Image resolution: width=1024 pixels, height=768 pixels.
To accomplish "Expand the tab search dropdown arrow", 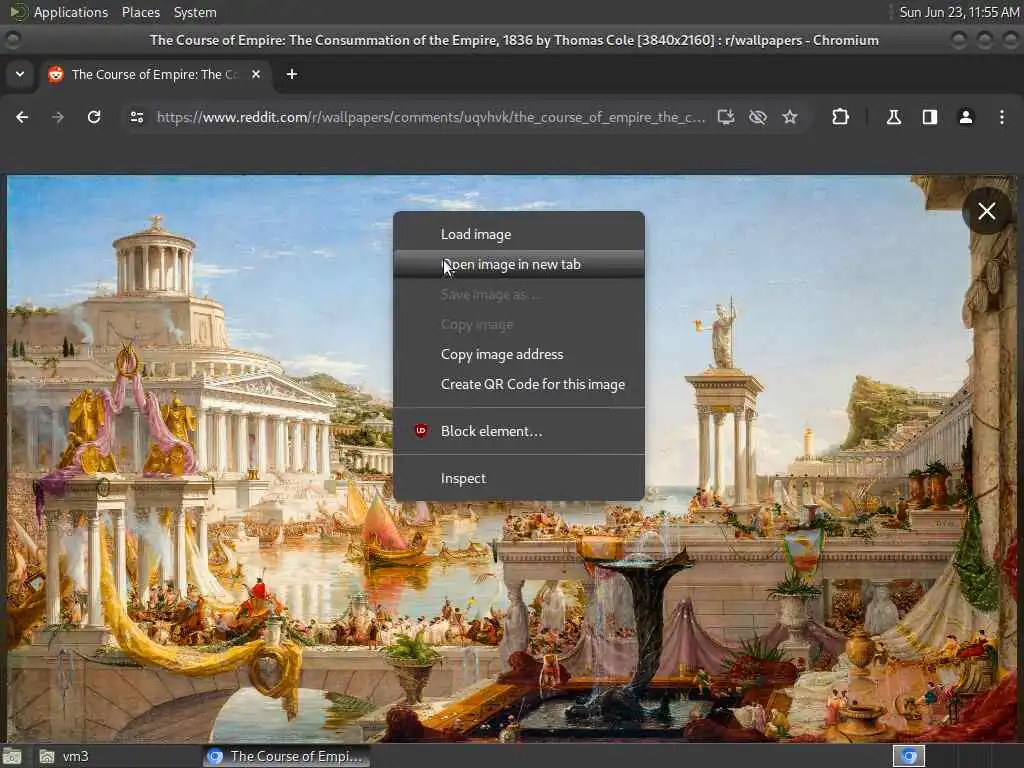I will (20, 74).
